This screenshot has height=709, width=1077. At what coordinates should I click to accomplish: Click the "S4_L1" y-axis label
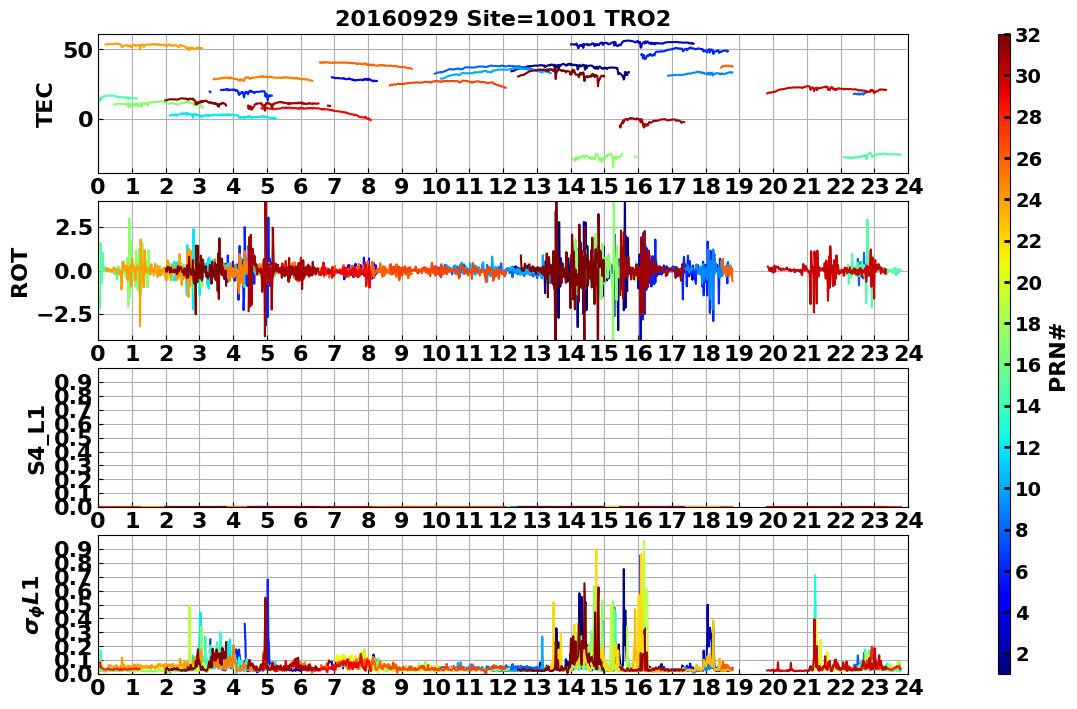[37, 440]
